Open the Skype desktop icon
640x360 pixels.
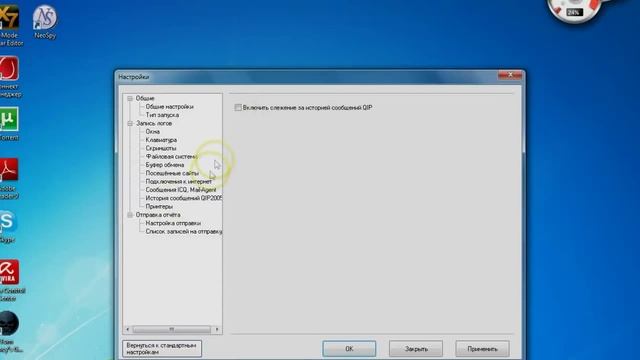pos(8,227)
